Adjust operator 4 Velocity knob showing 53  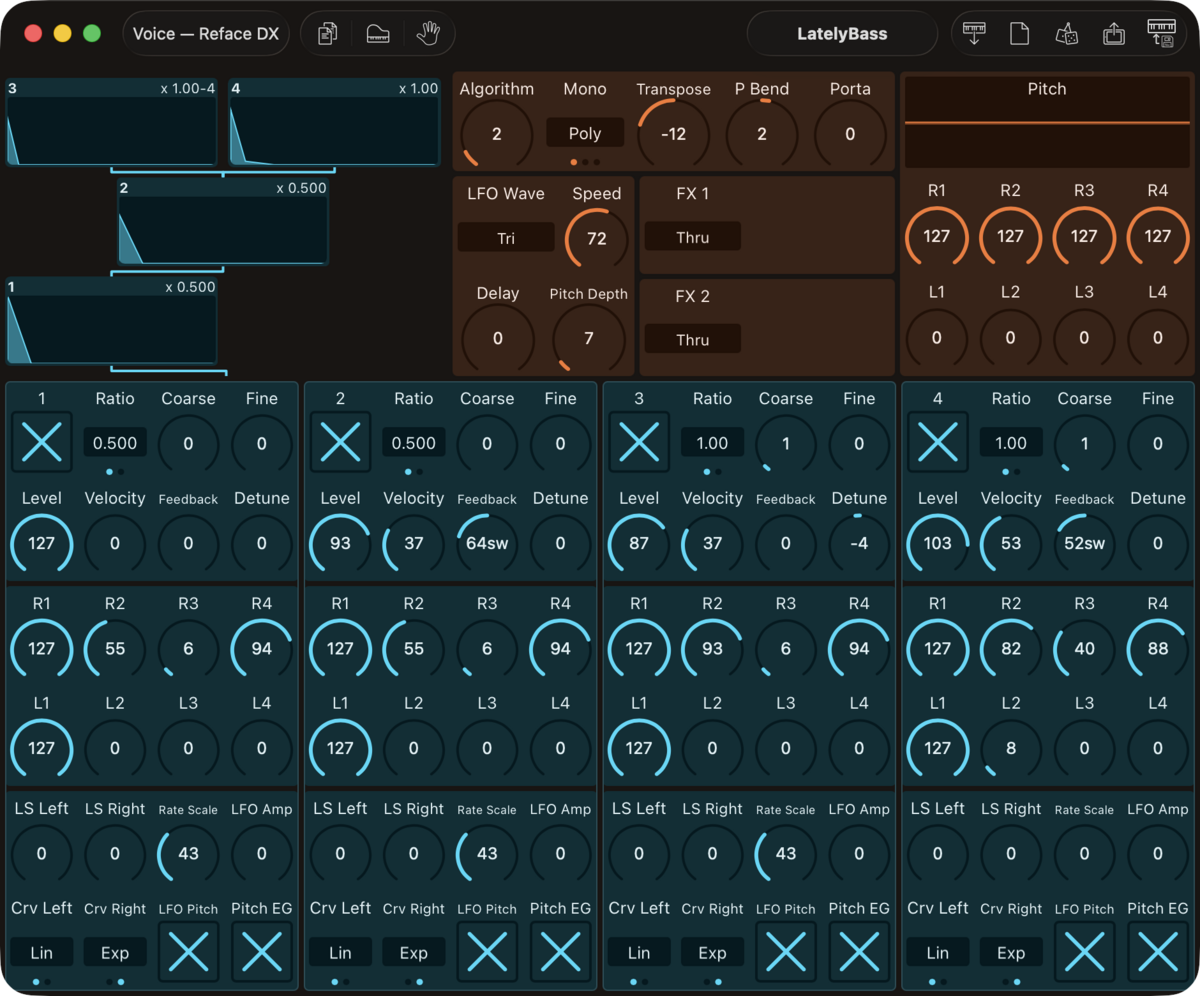1011,544
